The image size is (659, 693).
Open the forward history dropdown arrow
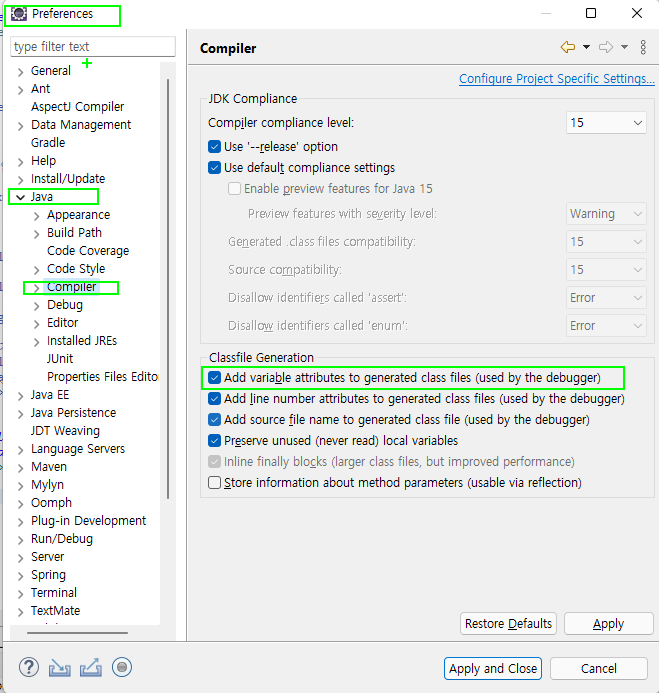click(625, 47)
